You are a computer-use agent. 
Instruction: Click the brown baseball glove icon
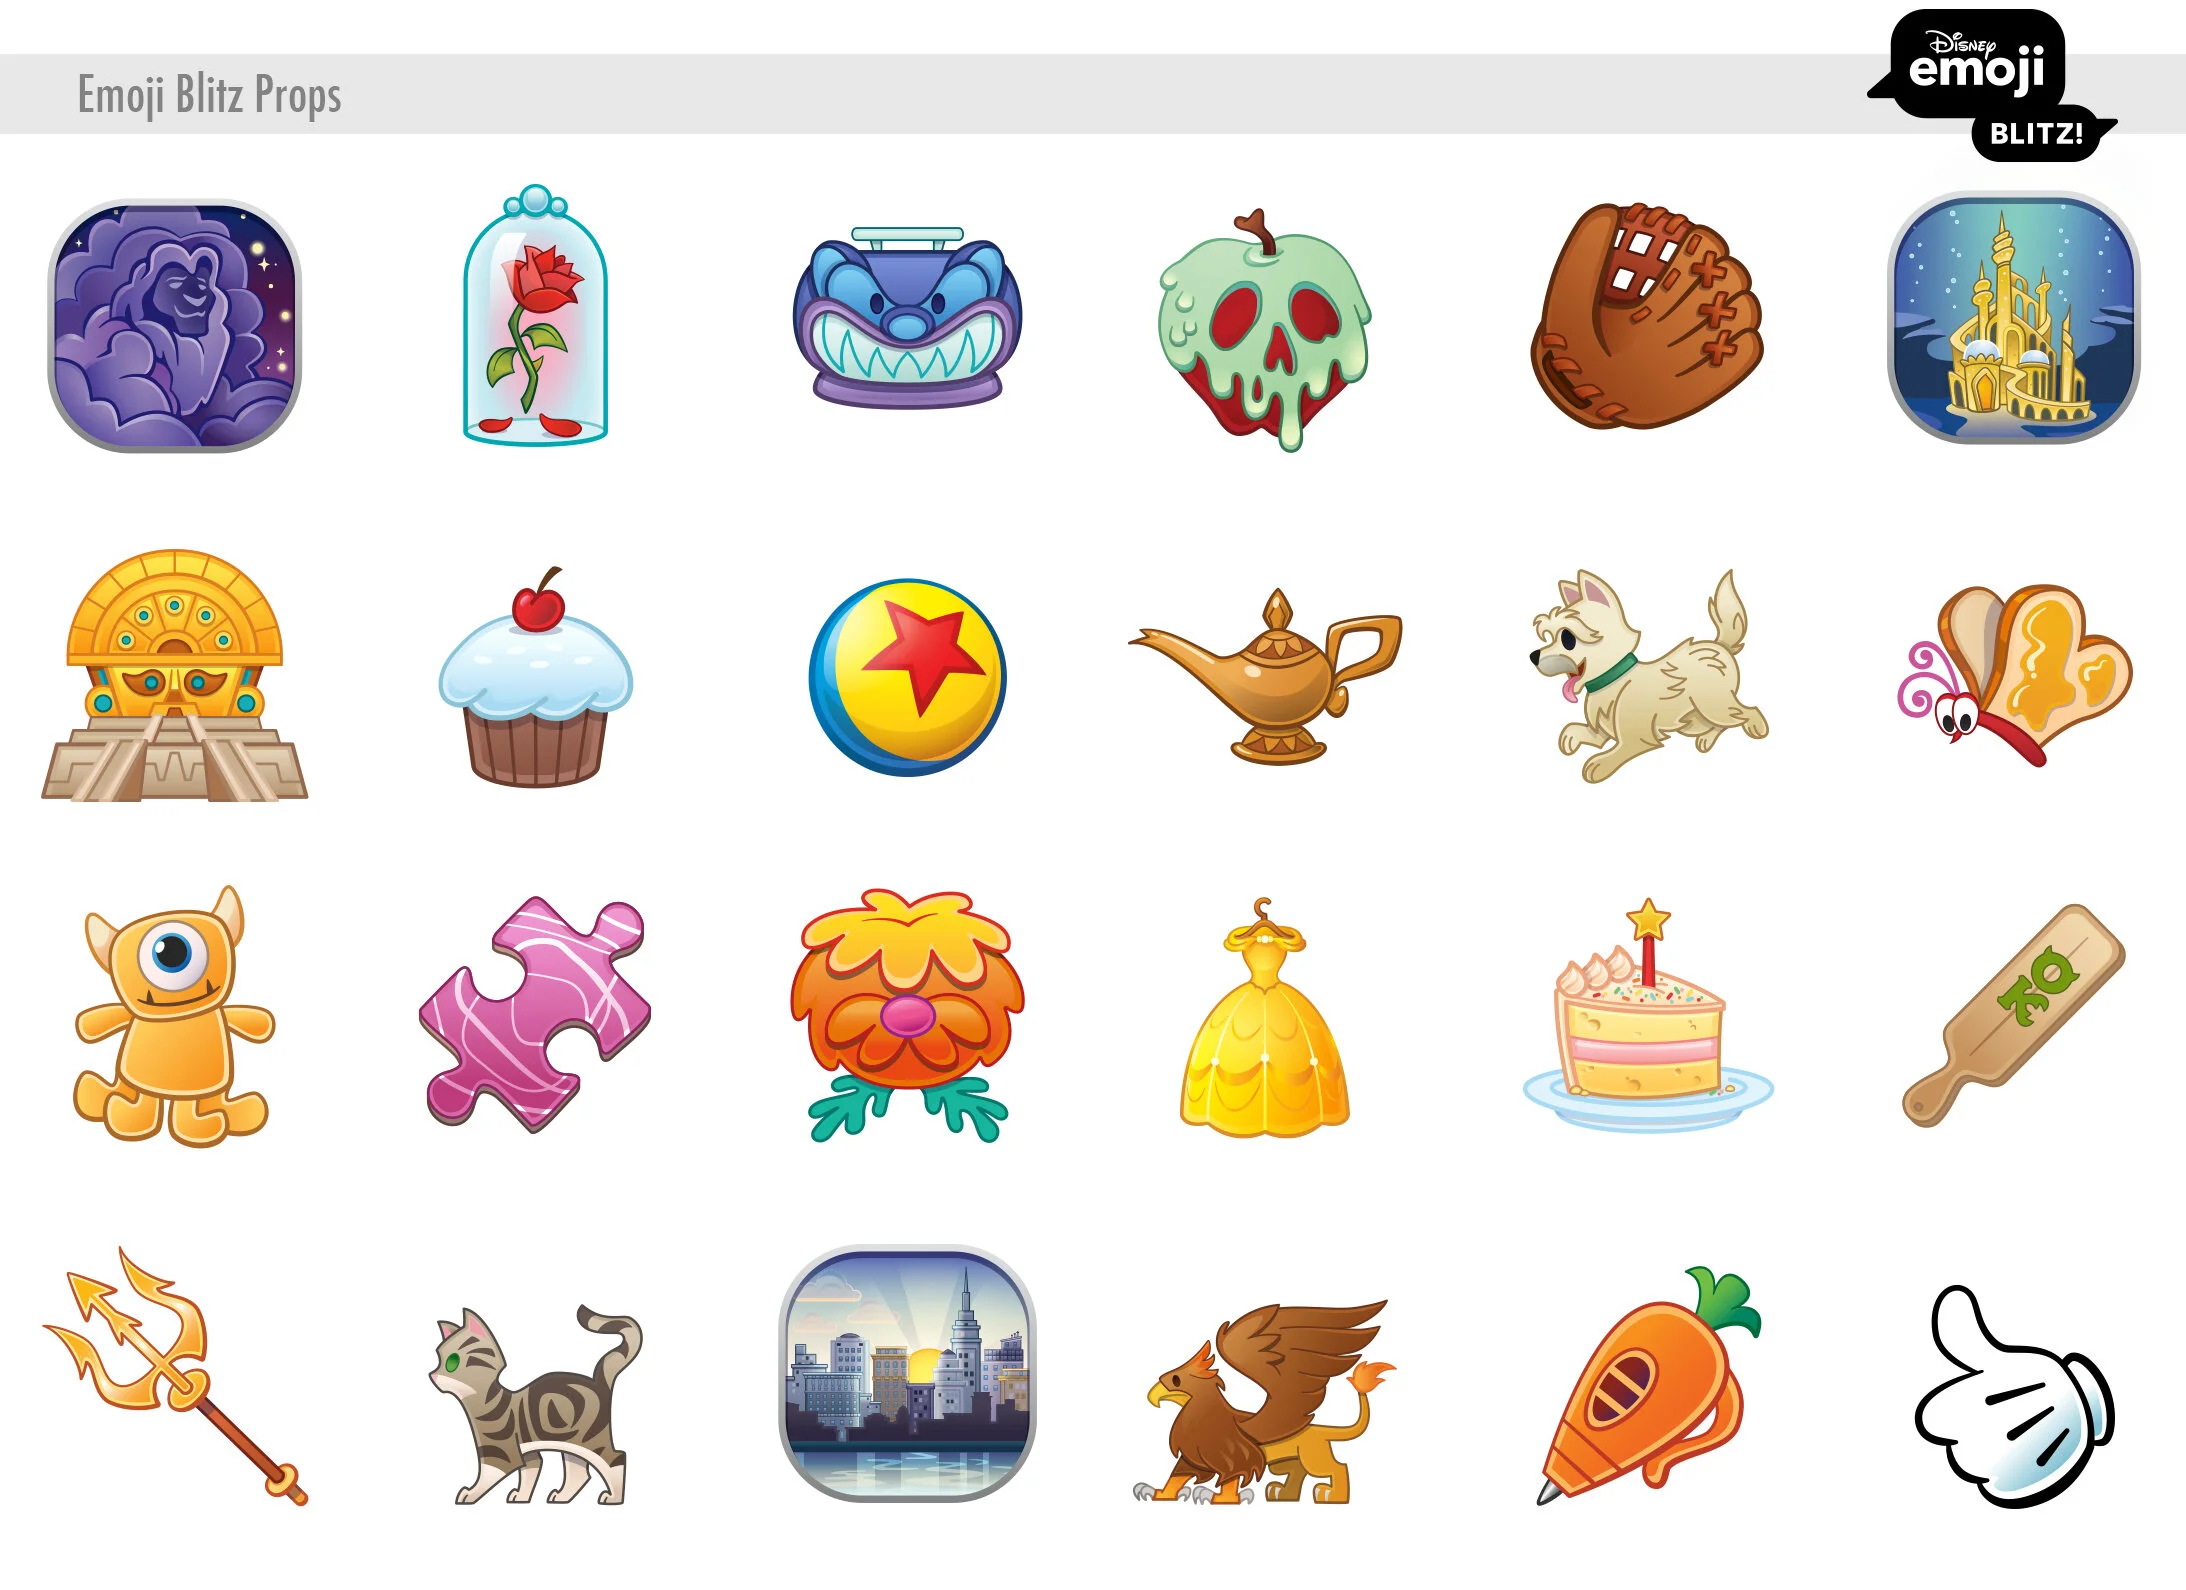point(1646,318)
